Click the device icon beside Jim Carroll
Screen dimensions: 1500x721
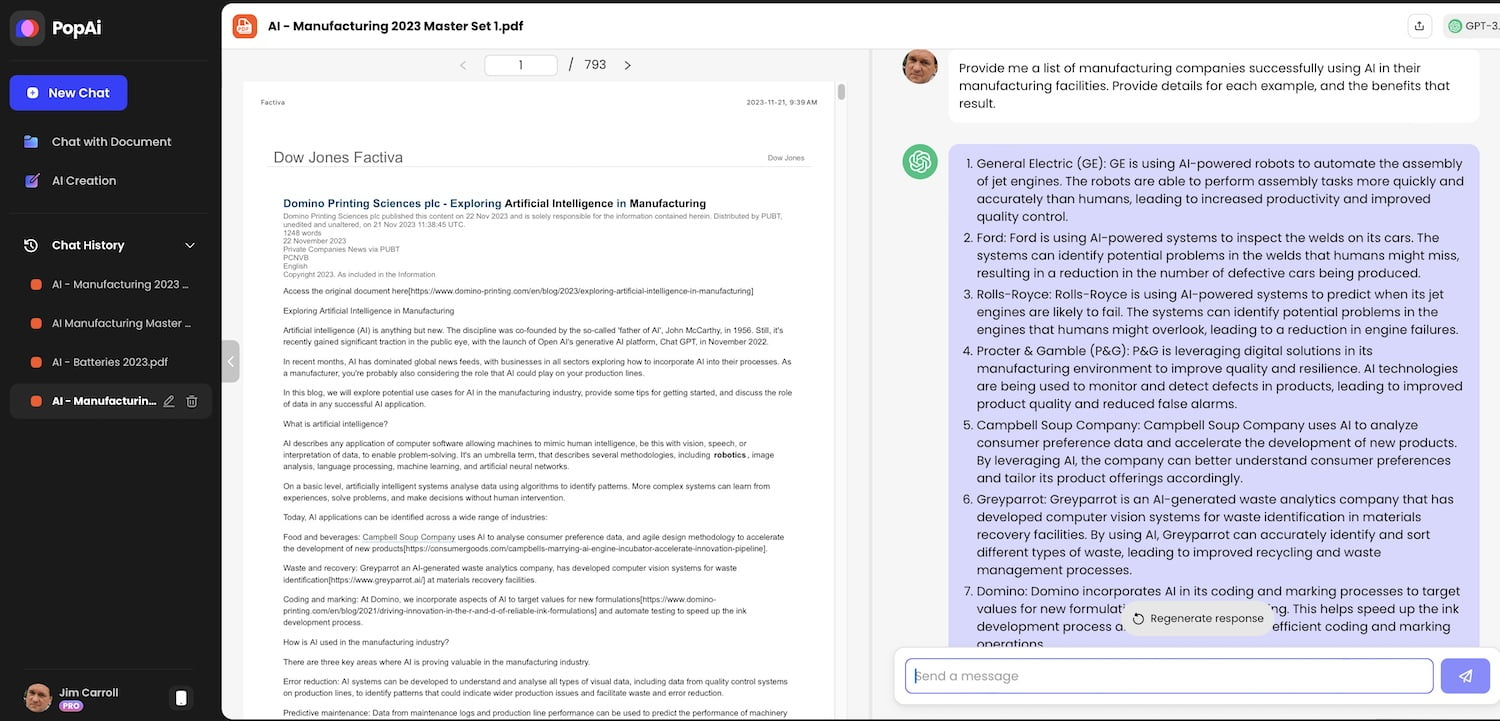click(x=181, y=698)
